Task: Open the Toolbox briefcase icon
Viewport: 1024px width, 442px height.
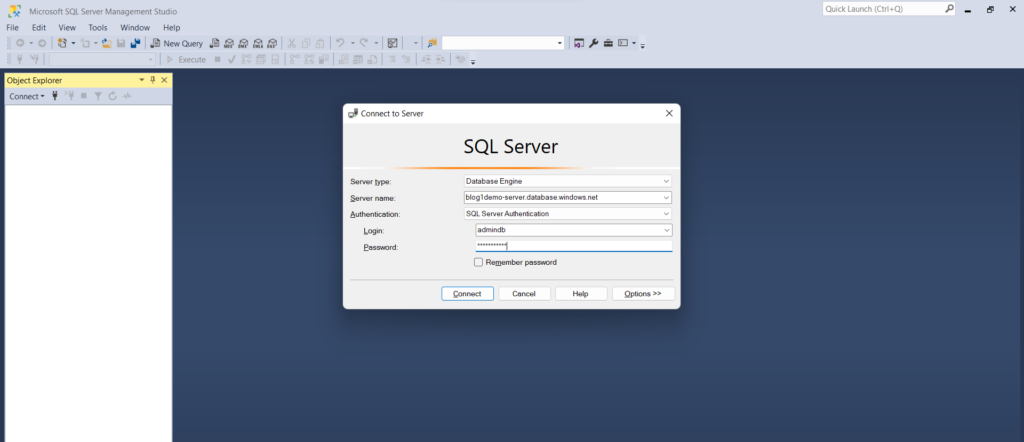Action: tap(608, 44)
